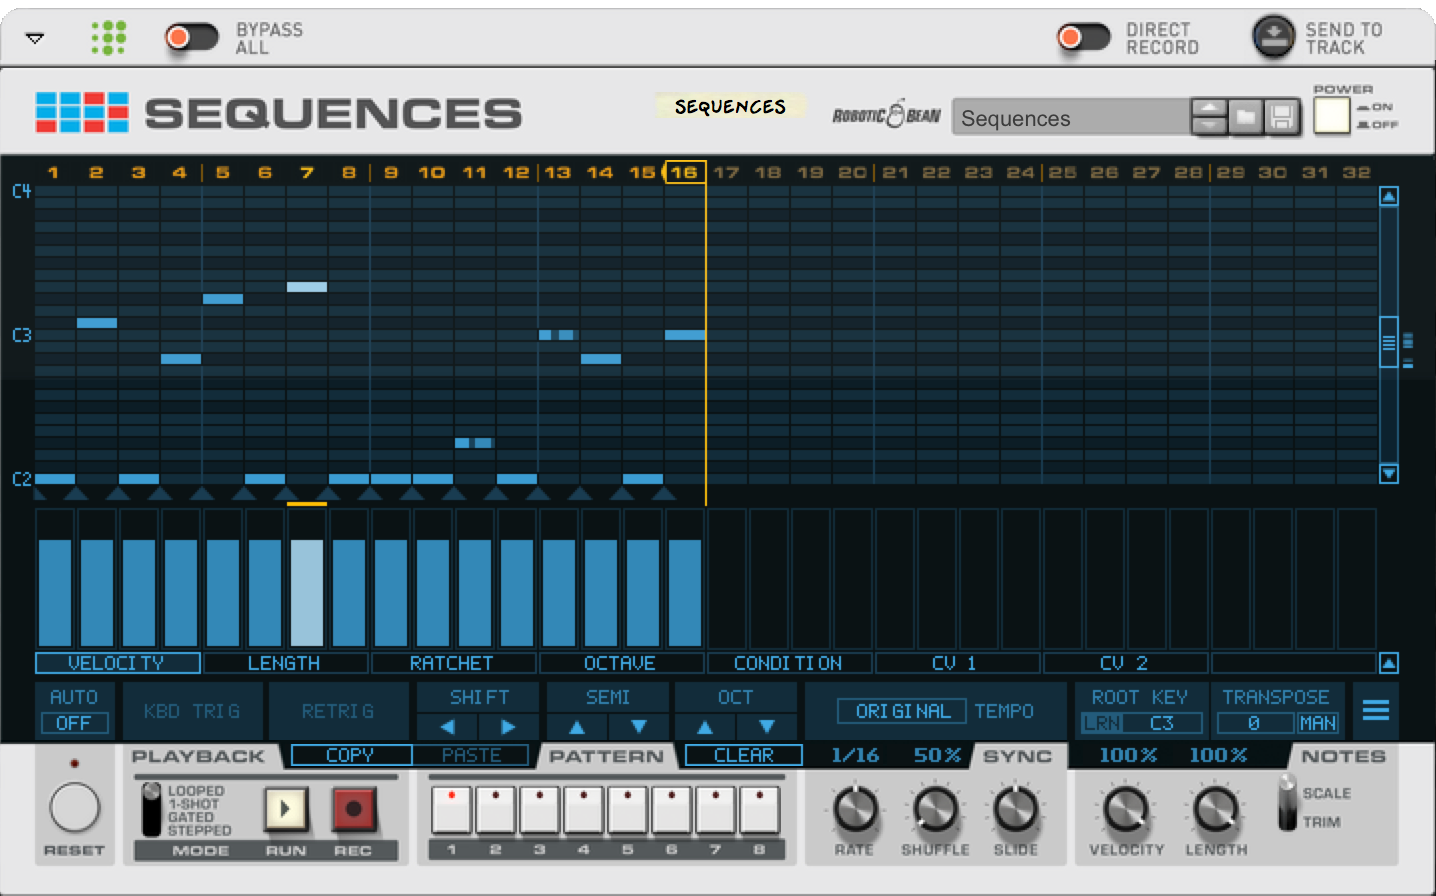Image resolution: width=1436 pixels, height=896 pixels.
Task: Click the green dot grid device icon
Action: pyautogui.click(x=109, y=38)
